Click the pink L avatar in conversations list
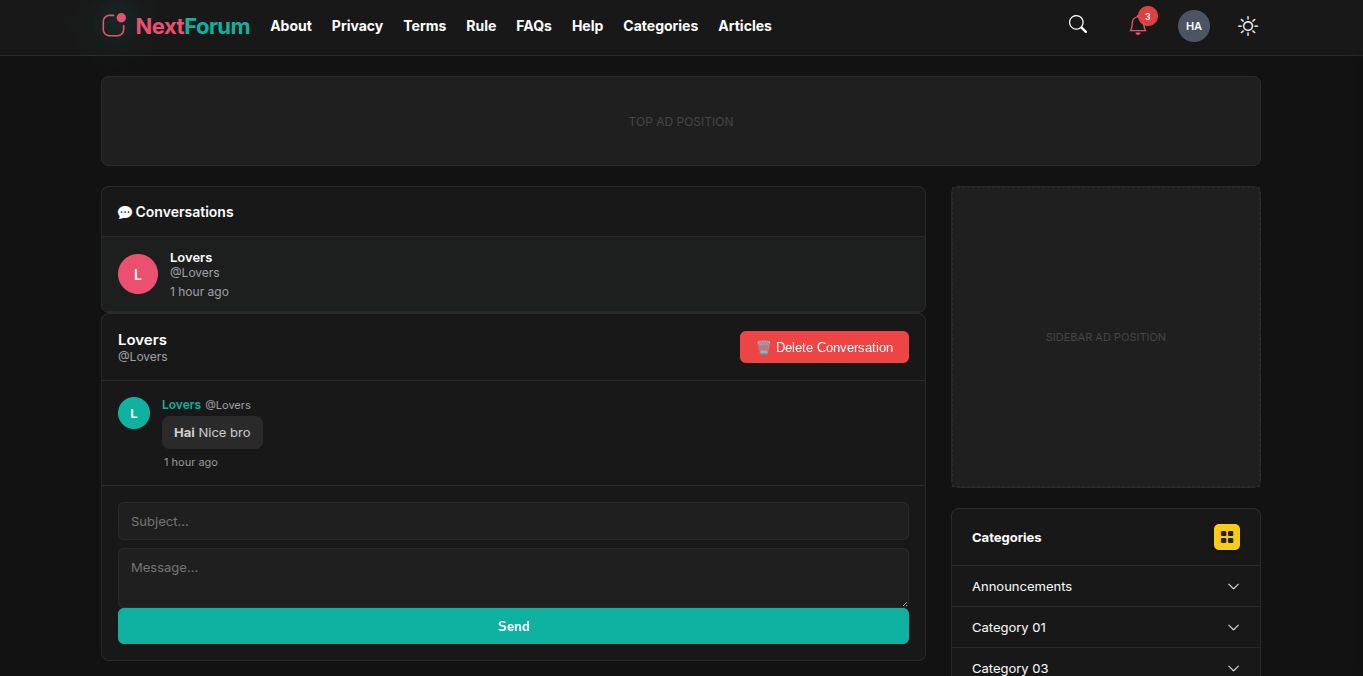1363x676 pixels. pos(138,274)
